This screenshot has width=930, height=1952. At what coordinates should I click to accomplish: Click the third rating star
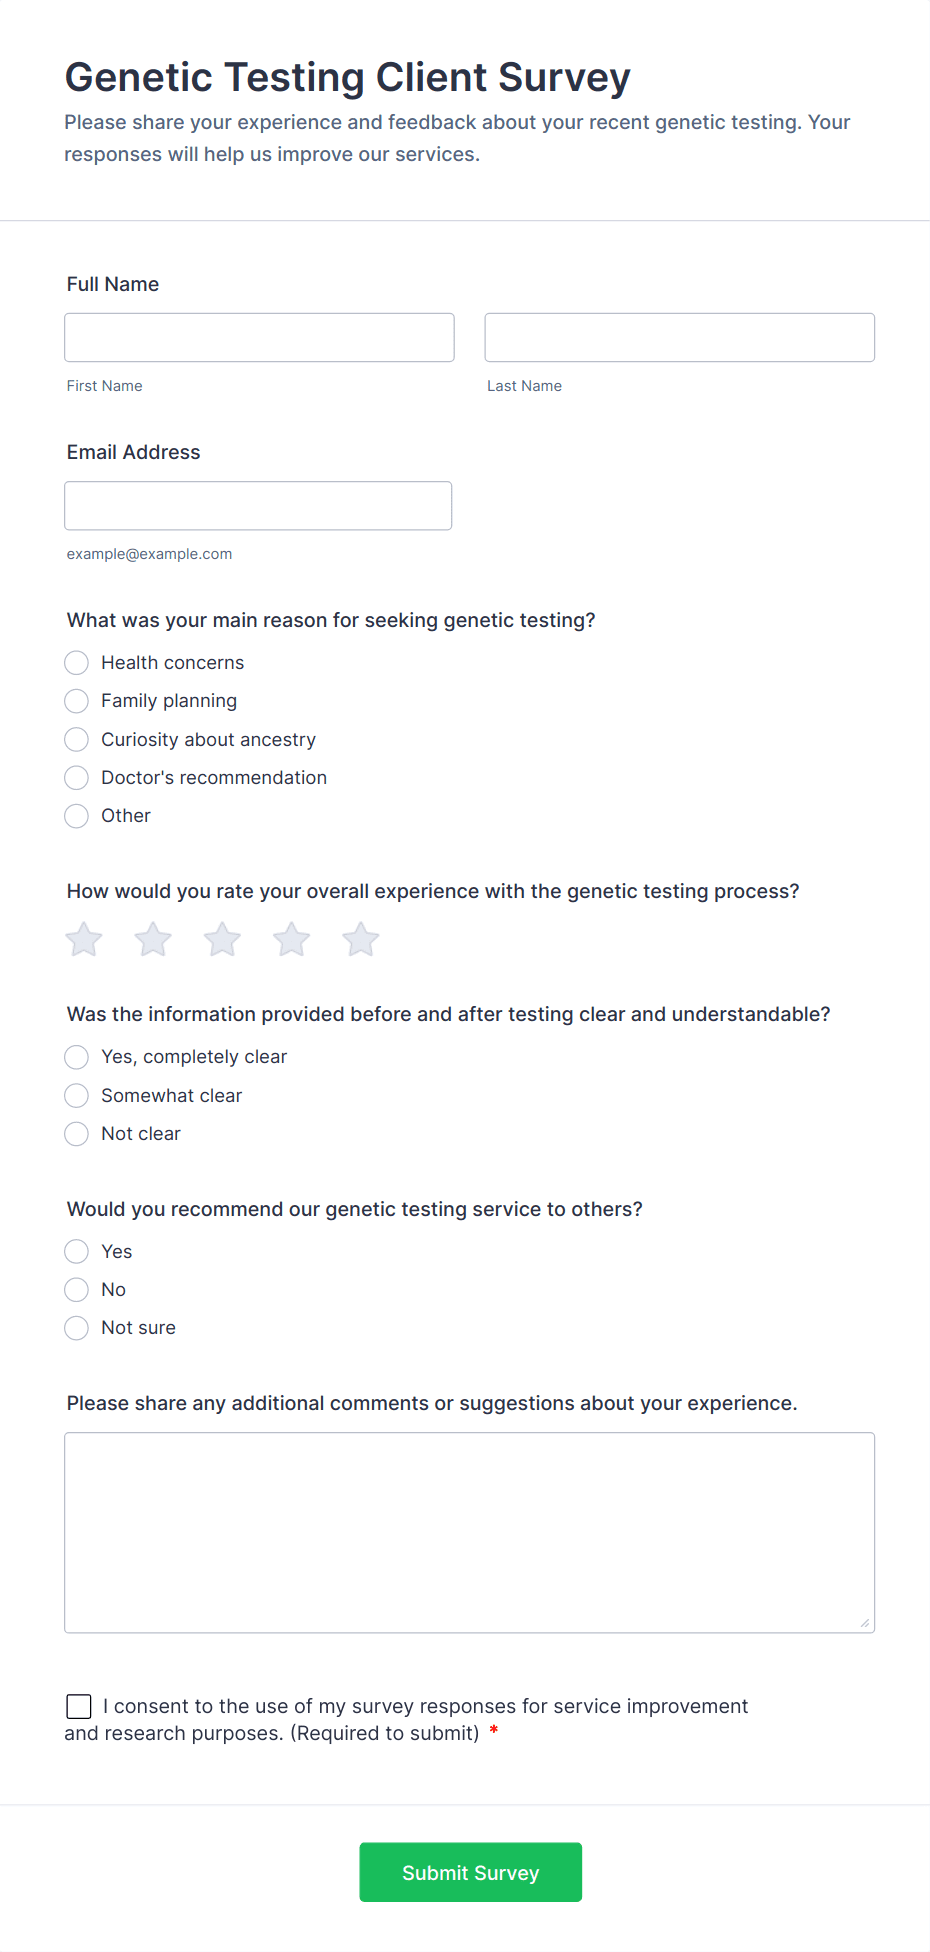point(222,940)
